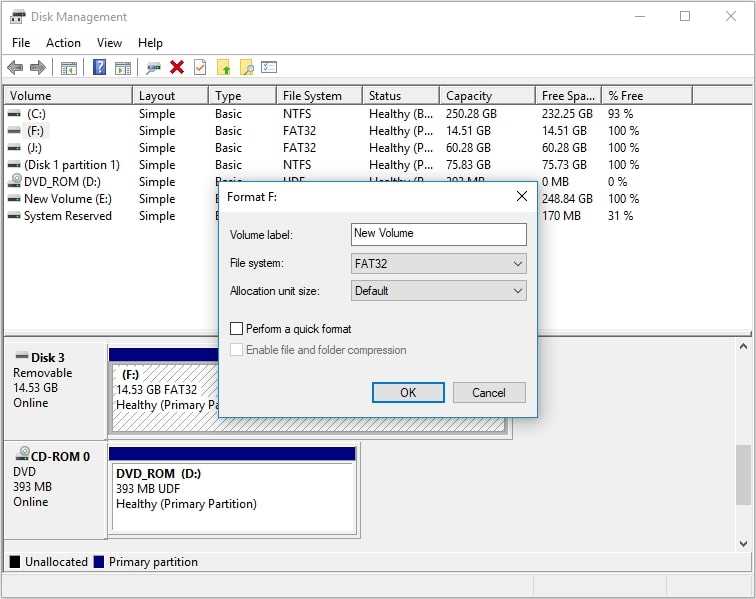The image size is (756, 599).
Task: Click the disk pane scroll down arrow
Action: click(743, 544)
